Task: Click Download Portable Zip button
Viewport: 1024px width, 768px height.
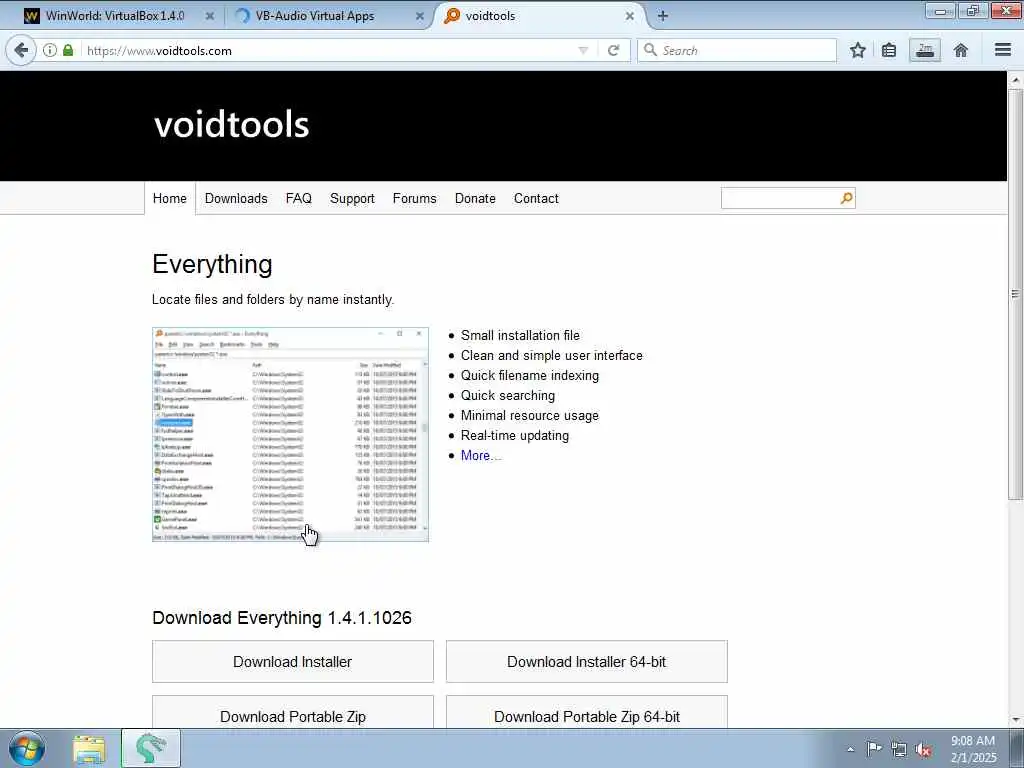Action: pyautogui.click(x=293, y=712)
